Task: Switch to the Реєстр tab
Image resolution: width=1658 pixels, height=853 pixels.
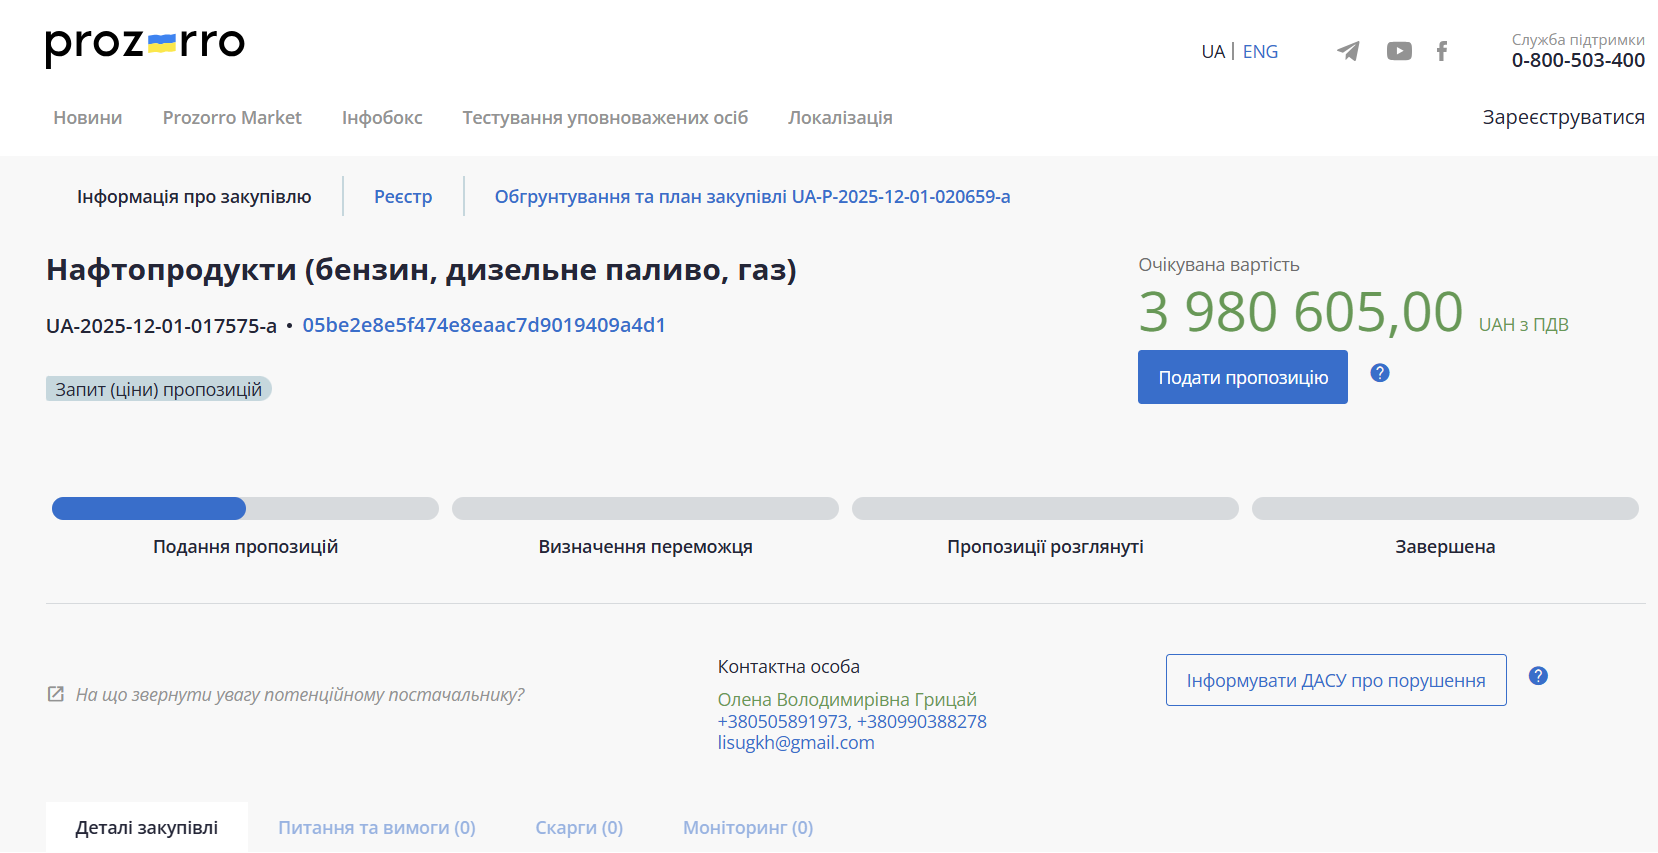Action: [x=403, y=197]
